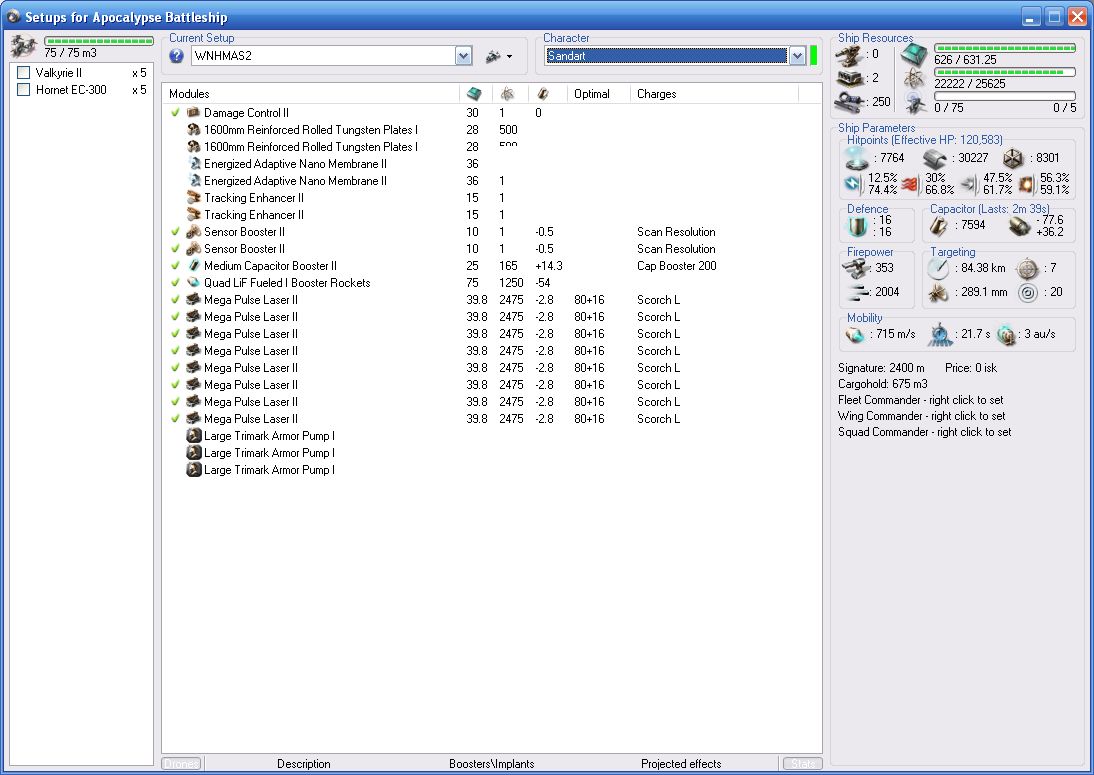Image resolution: width=1094 pixels, height=775 pixels.
Task: Click Fleet Commander right click to set text
Action: (920, 400)
